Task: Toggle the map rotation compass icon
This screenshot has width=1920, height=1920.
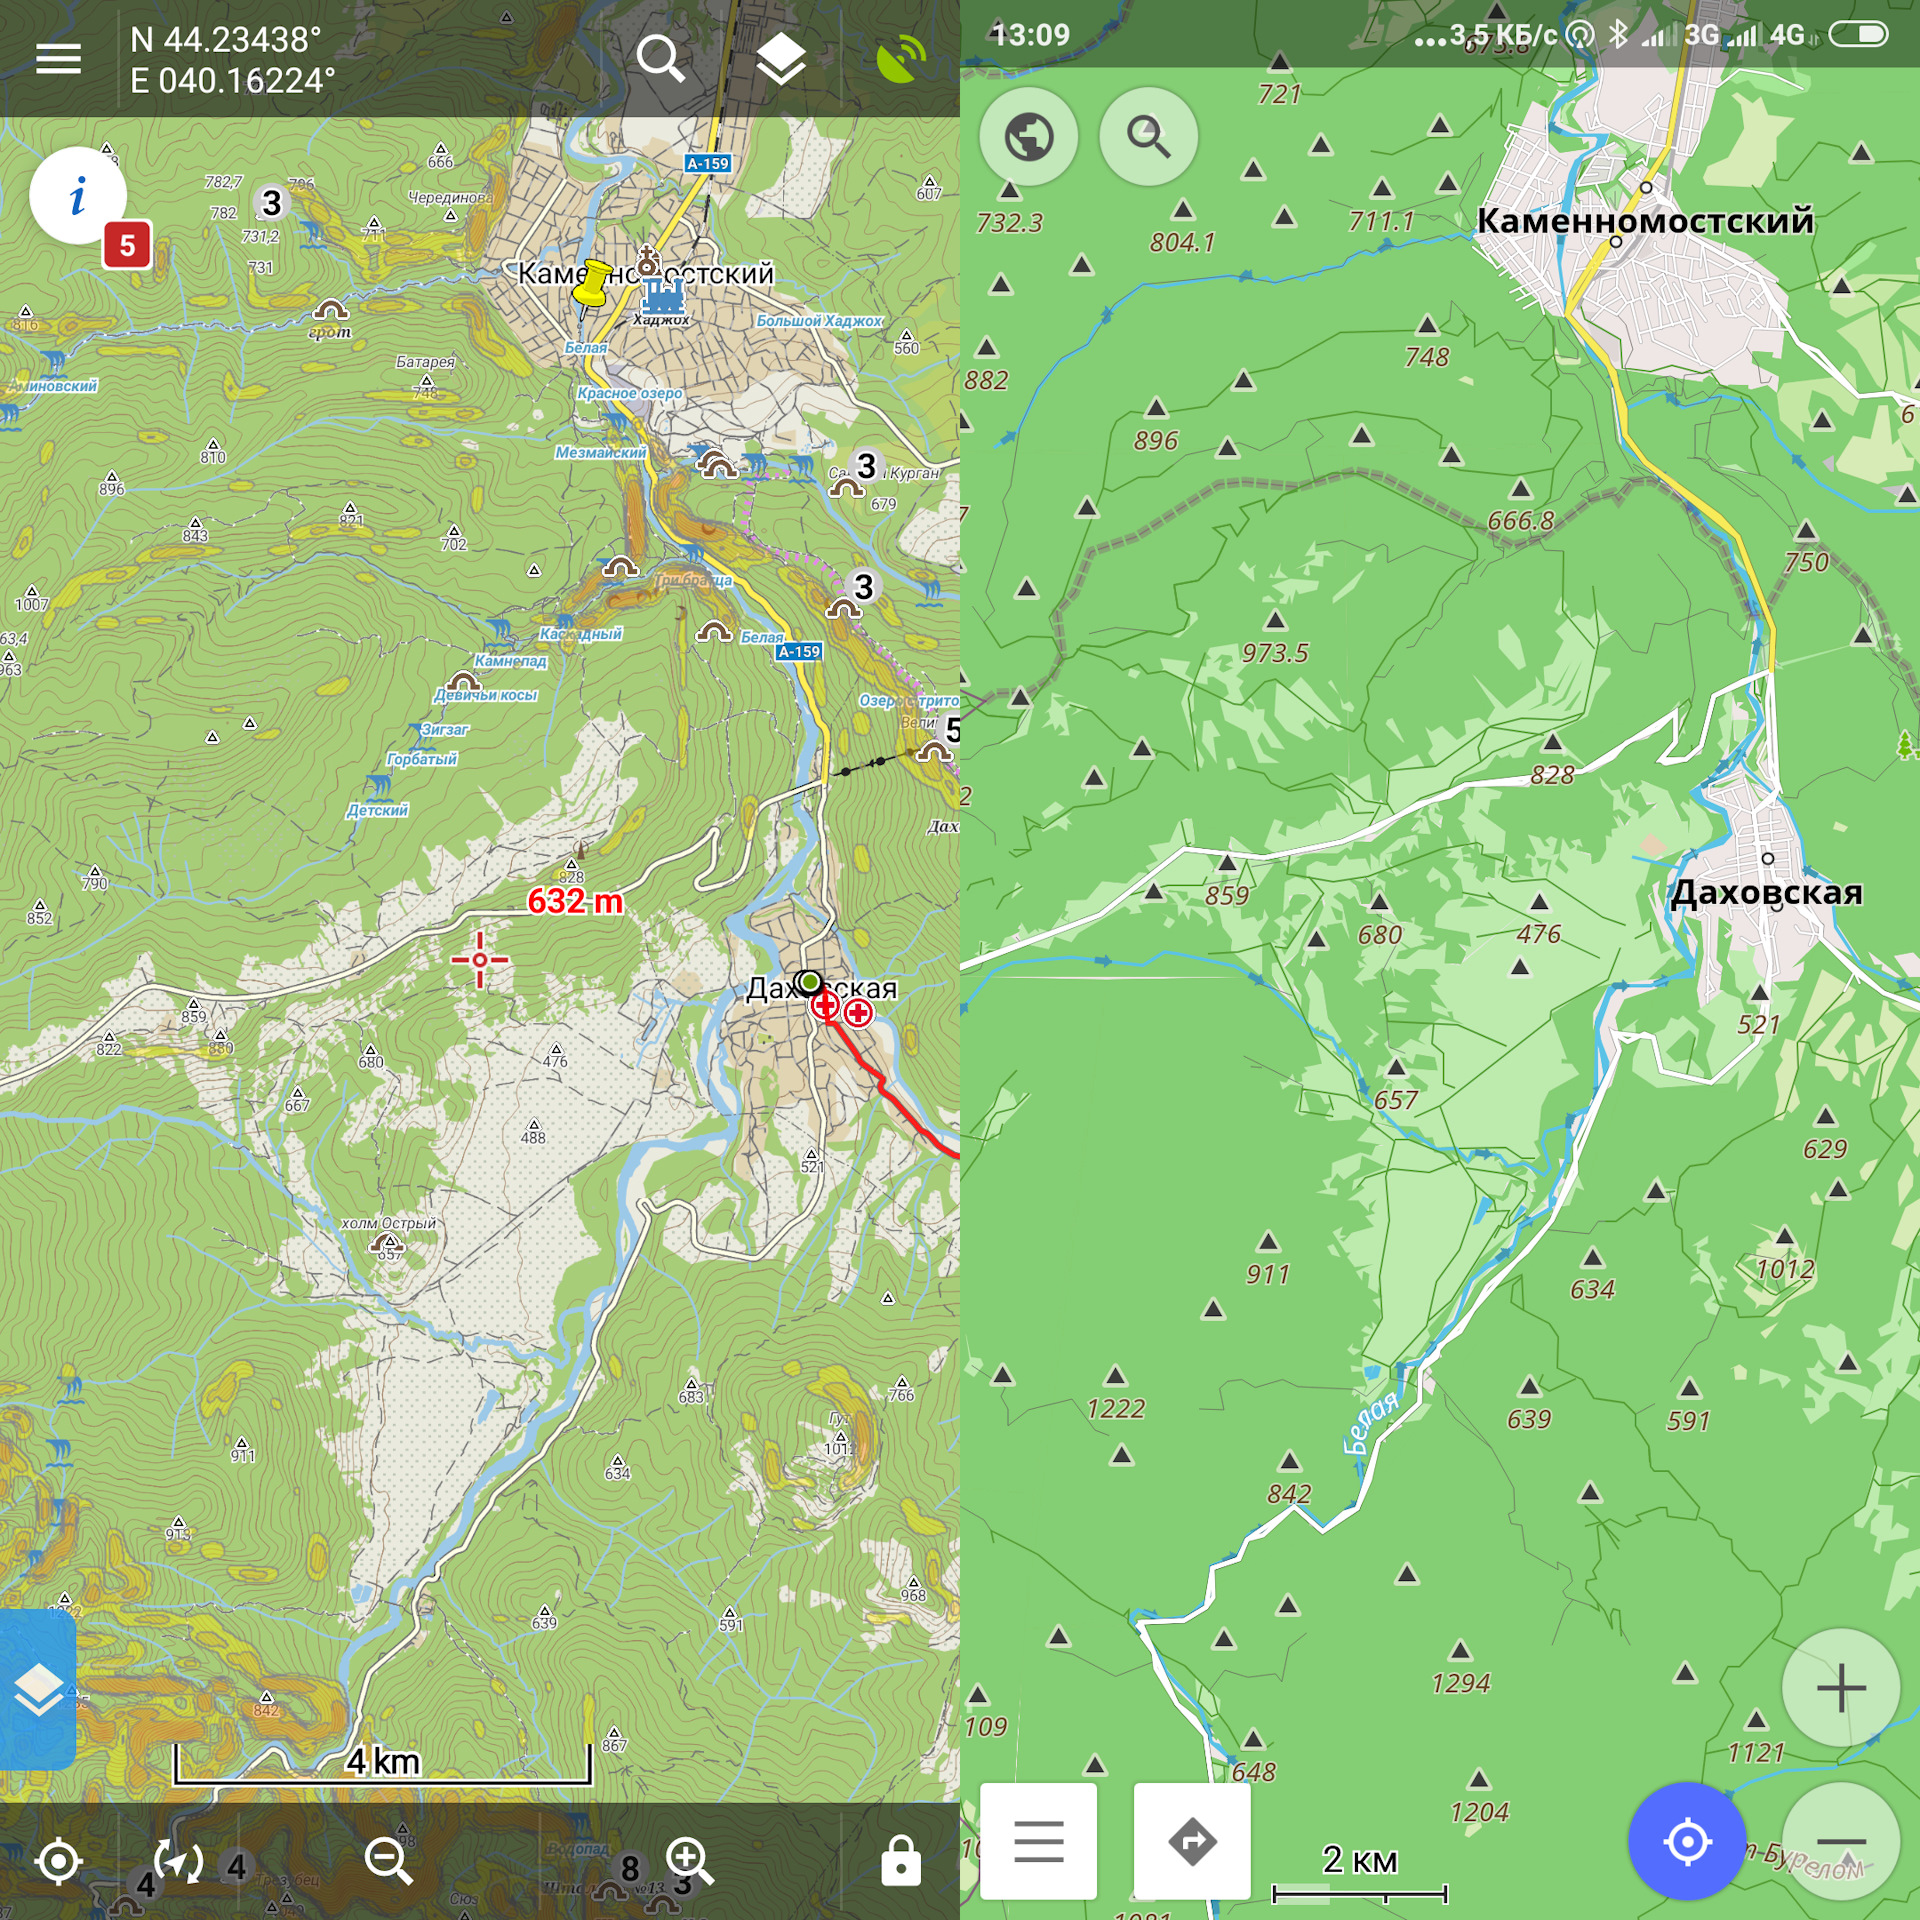Action: pyautogui.click(x=178, y=1862)
